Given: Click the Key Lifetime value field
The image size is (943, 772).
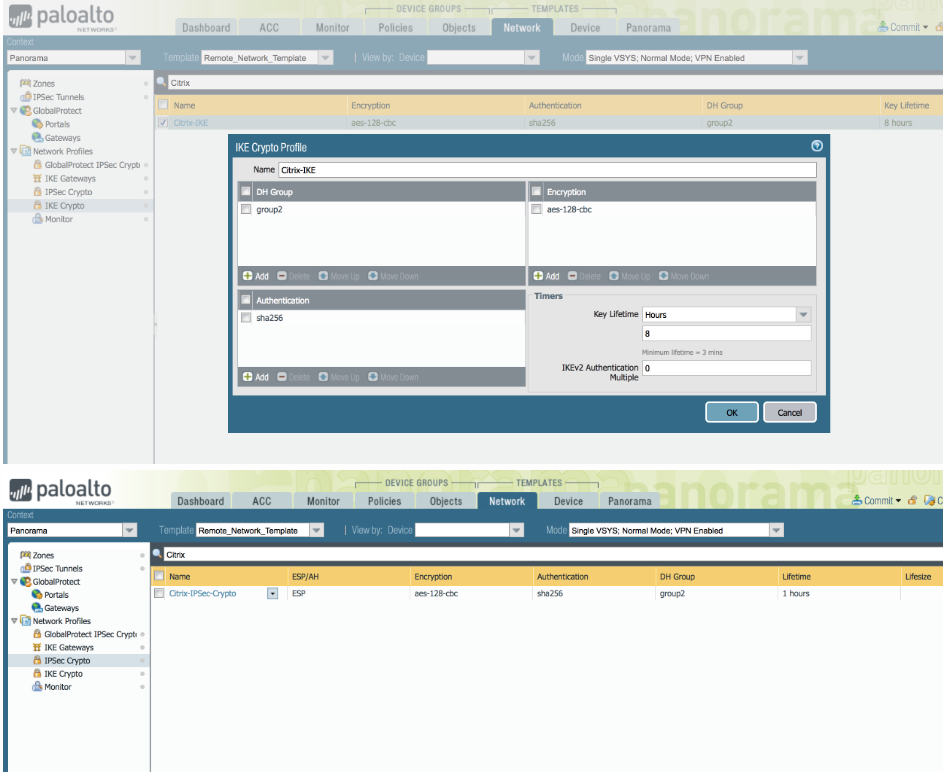Looking at the screenshot, I should 726,334.
